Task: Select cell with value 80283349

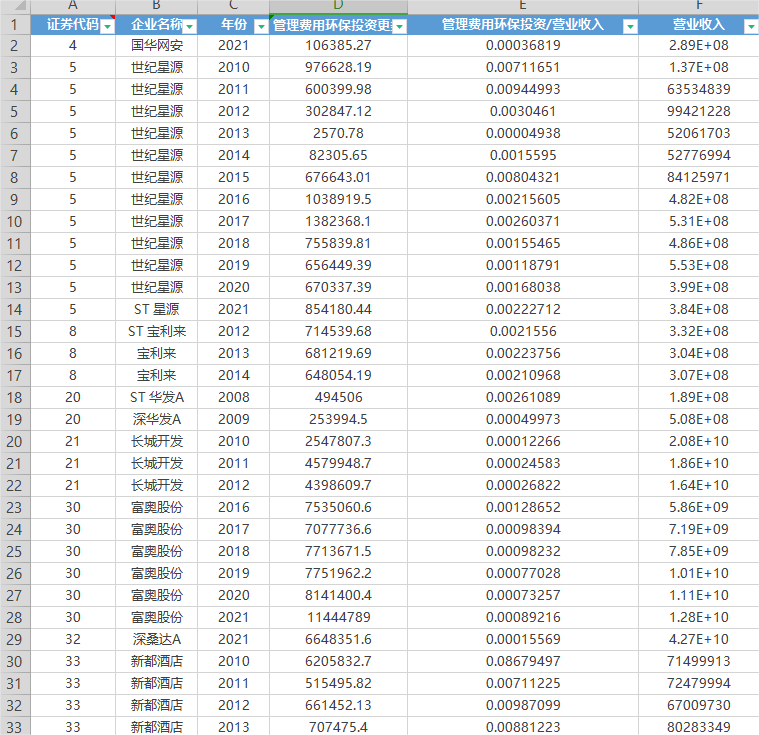Action: [698, 726]
